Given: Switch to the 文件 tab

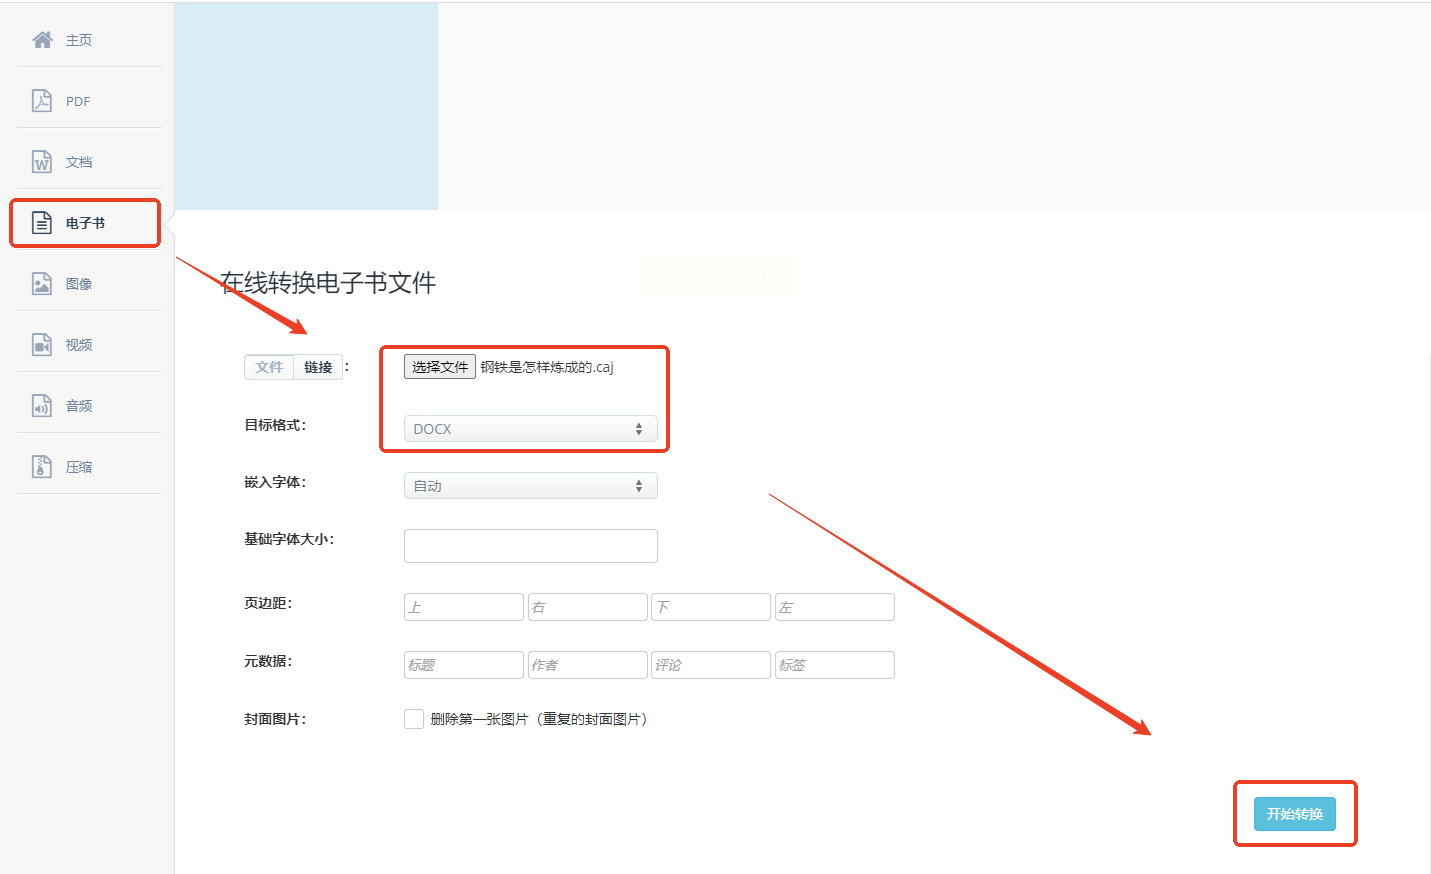Looking at the screenshot, I should 269,367.
